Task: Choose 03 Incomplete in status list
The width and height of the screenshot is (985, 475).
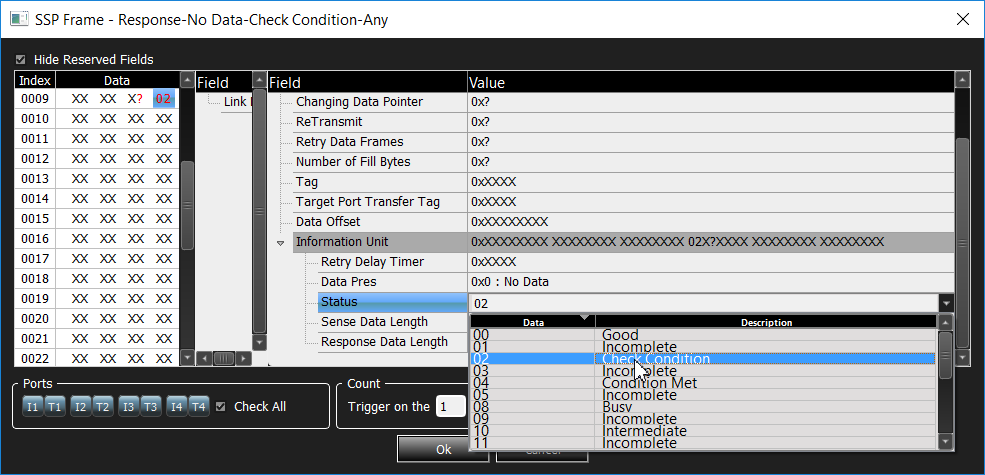Action: pos(702,371)
